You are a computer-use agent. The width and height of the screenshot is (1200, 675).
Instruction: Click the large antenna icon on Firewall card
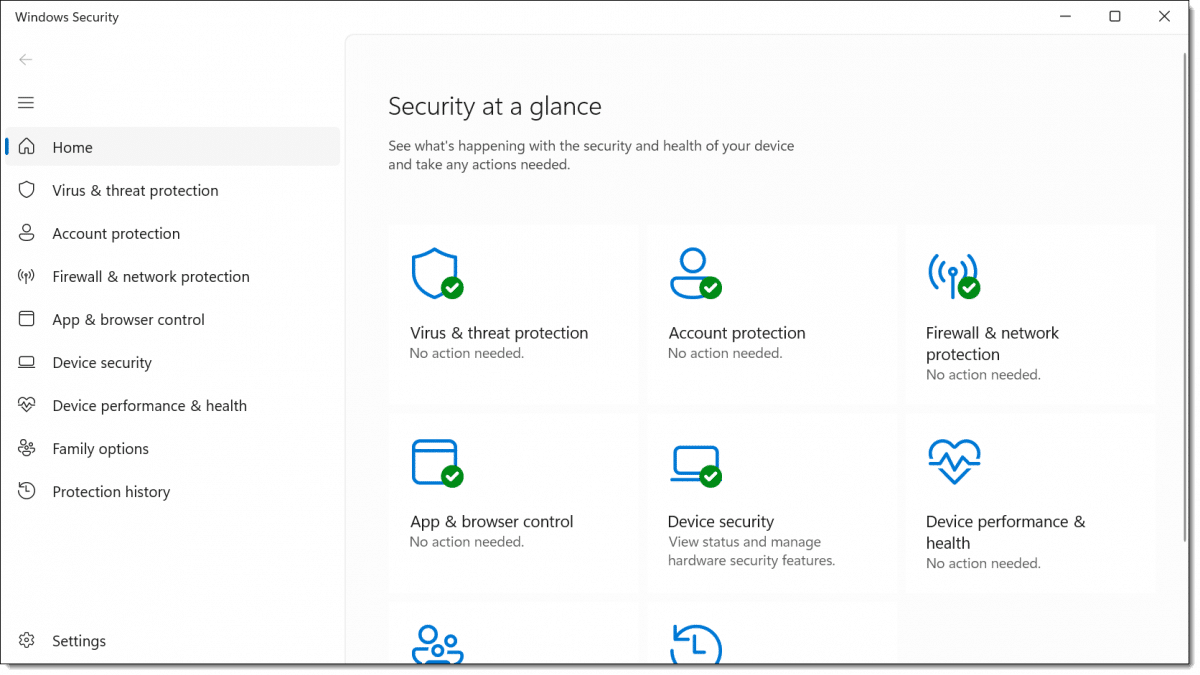[953, 275]
